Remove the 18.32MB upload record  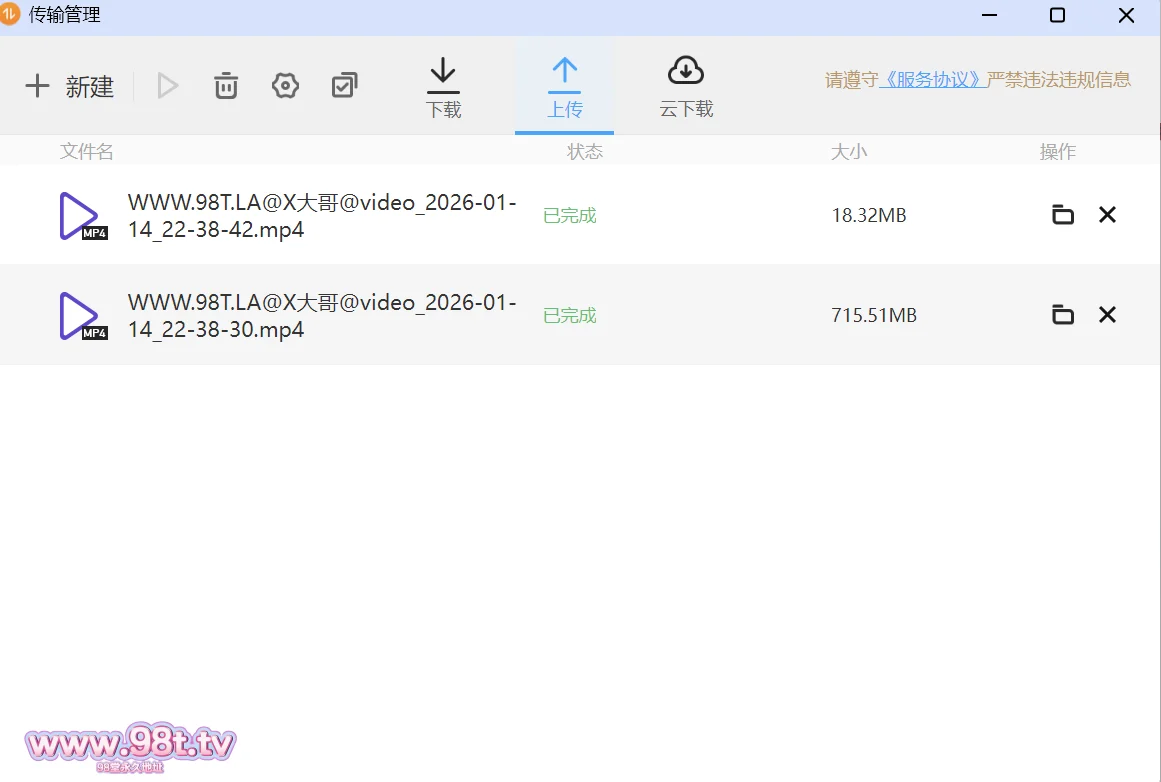(x=1107, y=215)
